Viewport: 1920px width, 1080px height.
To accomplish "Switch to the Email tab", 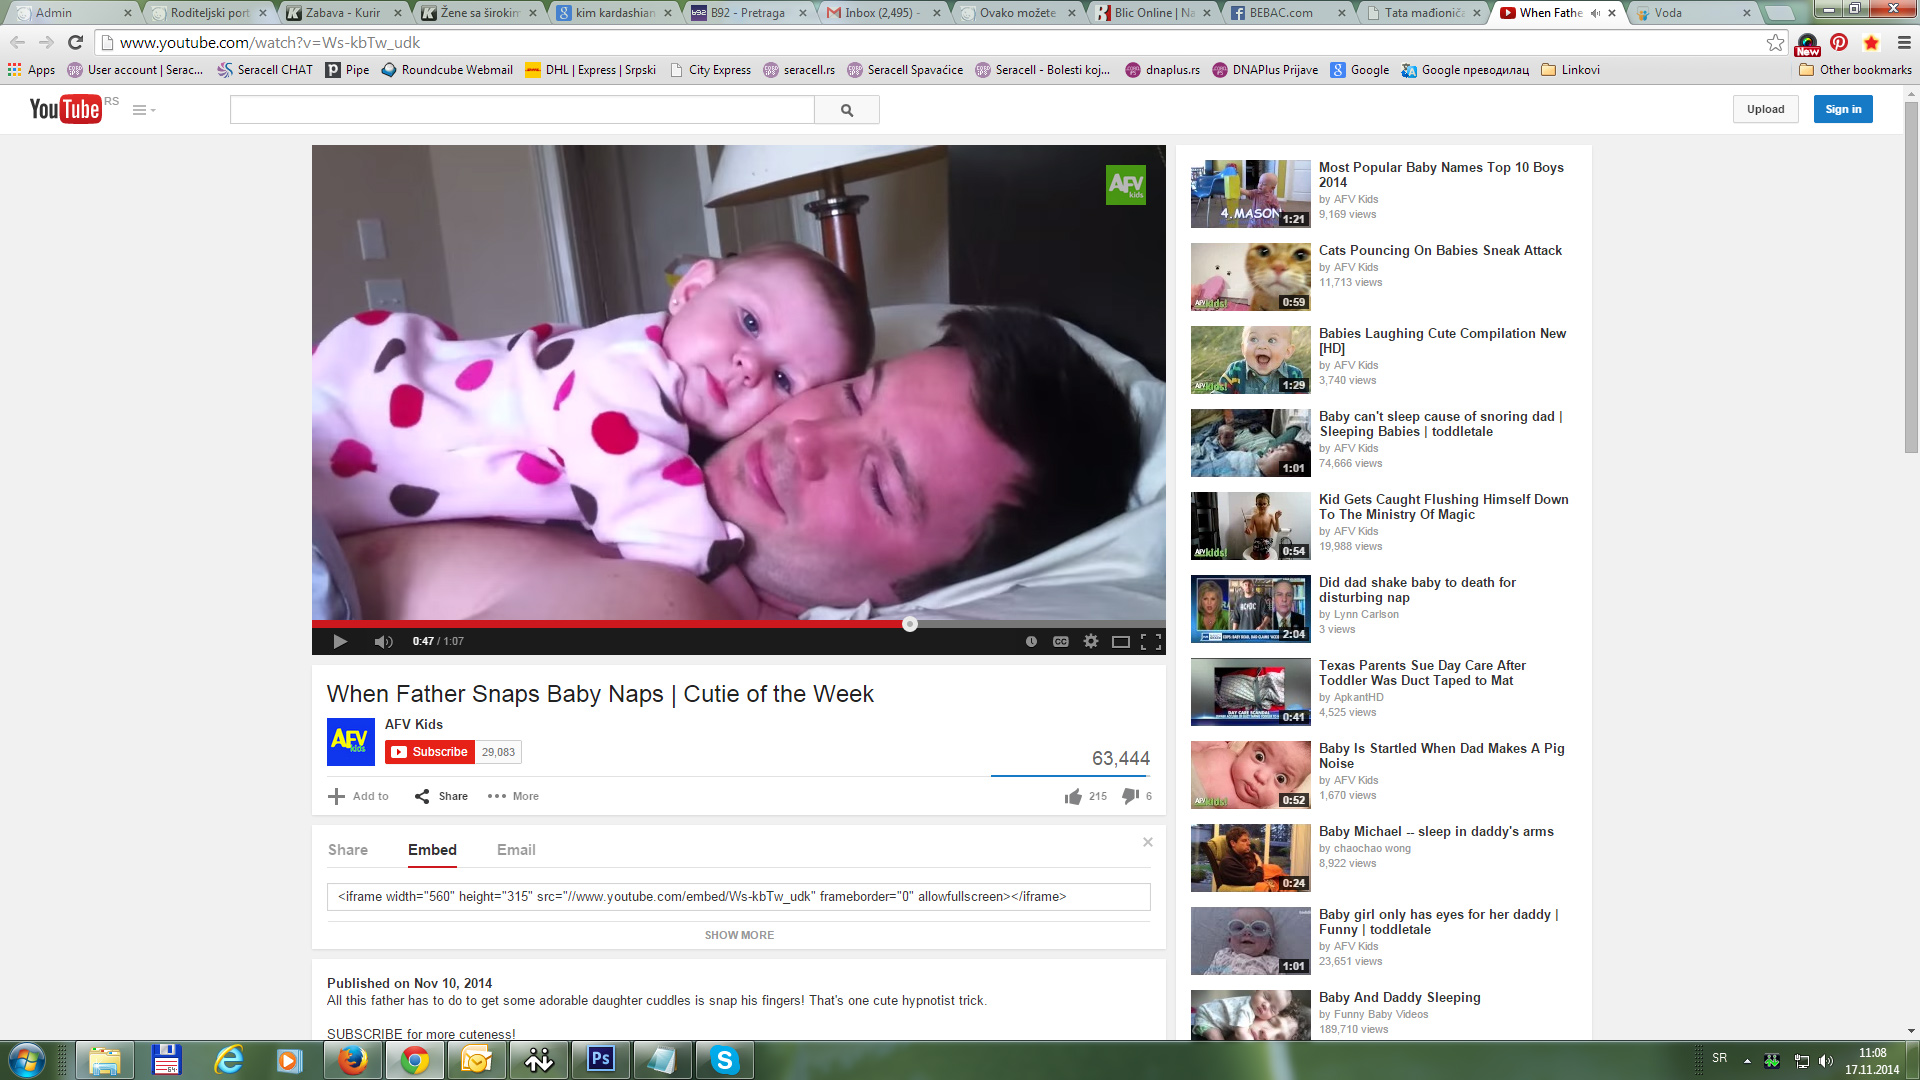I will coord(516,850).
